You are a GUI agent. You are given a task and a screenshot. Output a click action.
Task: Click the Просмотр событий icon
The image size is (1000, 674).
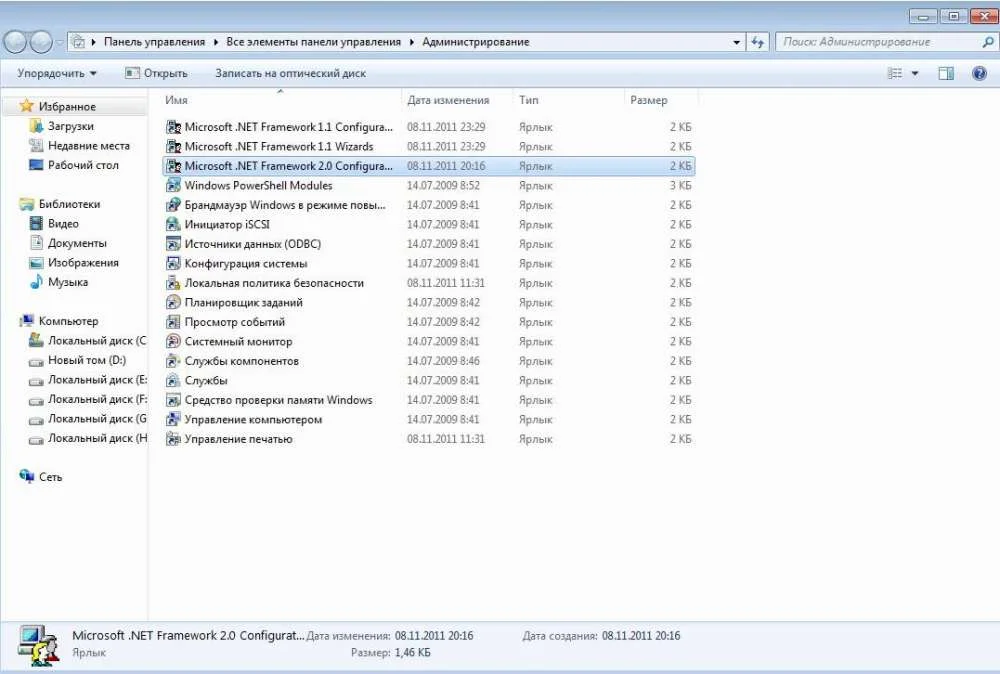coord(173,322)
